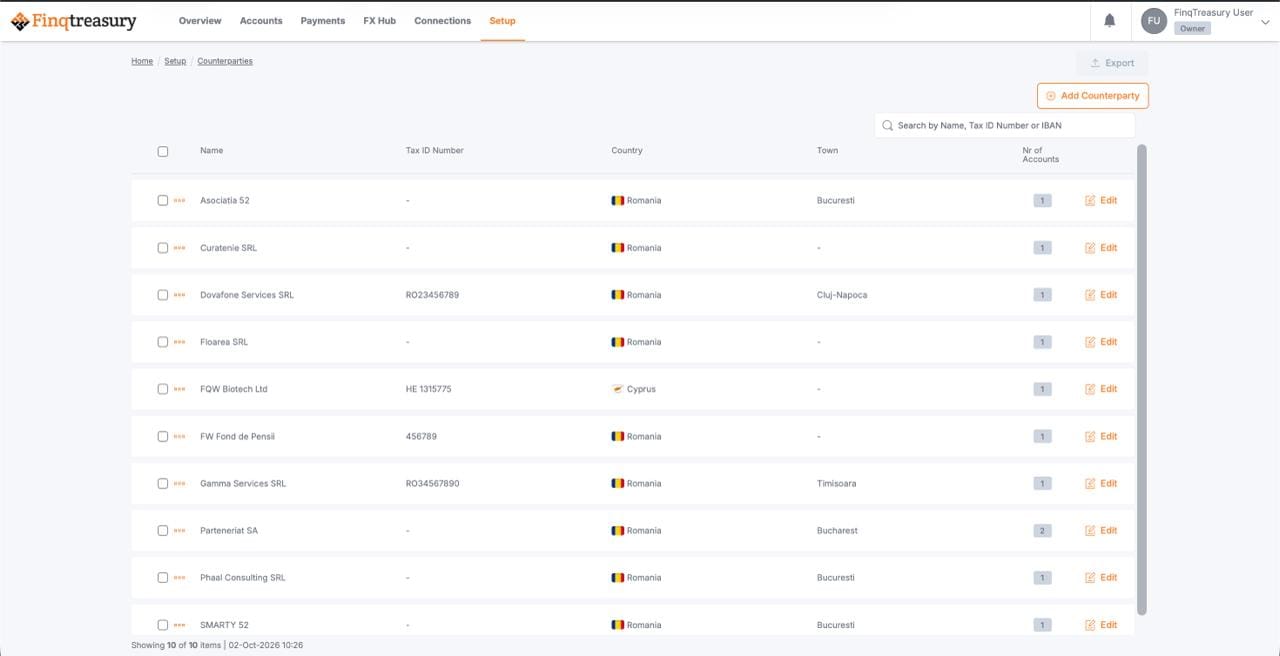Click the Finqtreasury logo

pos(73,21)
